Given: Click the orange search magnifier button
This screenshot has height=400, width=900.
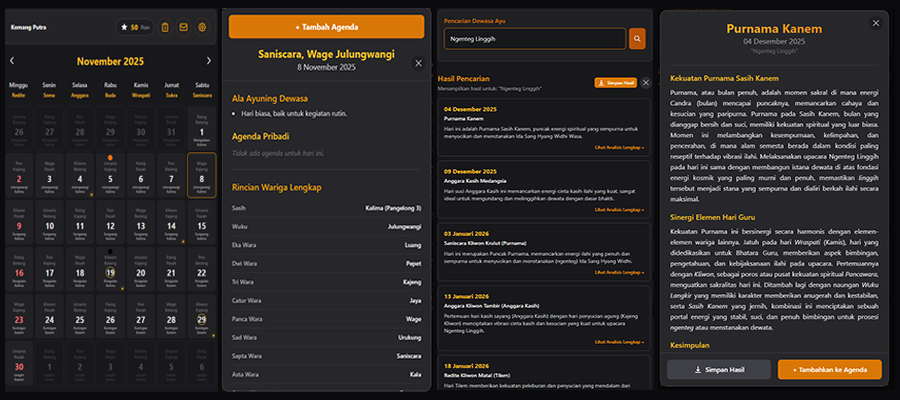Looking at the screenshot, I should pyautogui.click(x=637, y=39).
